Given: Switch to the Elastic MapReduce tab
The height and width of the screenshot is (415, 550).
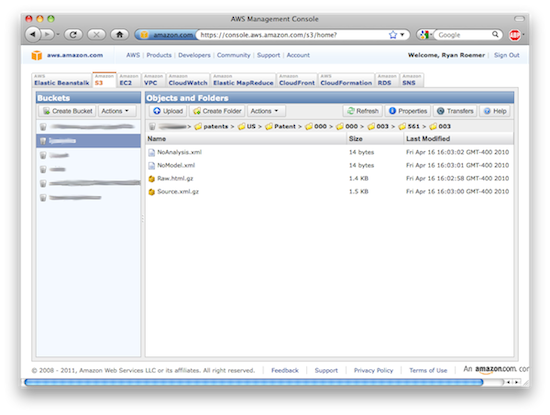Looking at the screenshot, I should click(243, 80).
